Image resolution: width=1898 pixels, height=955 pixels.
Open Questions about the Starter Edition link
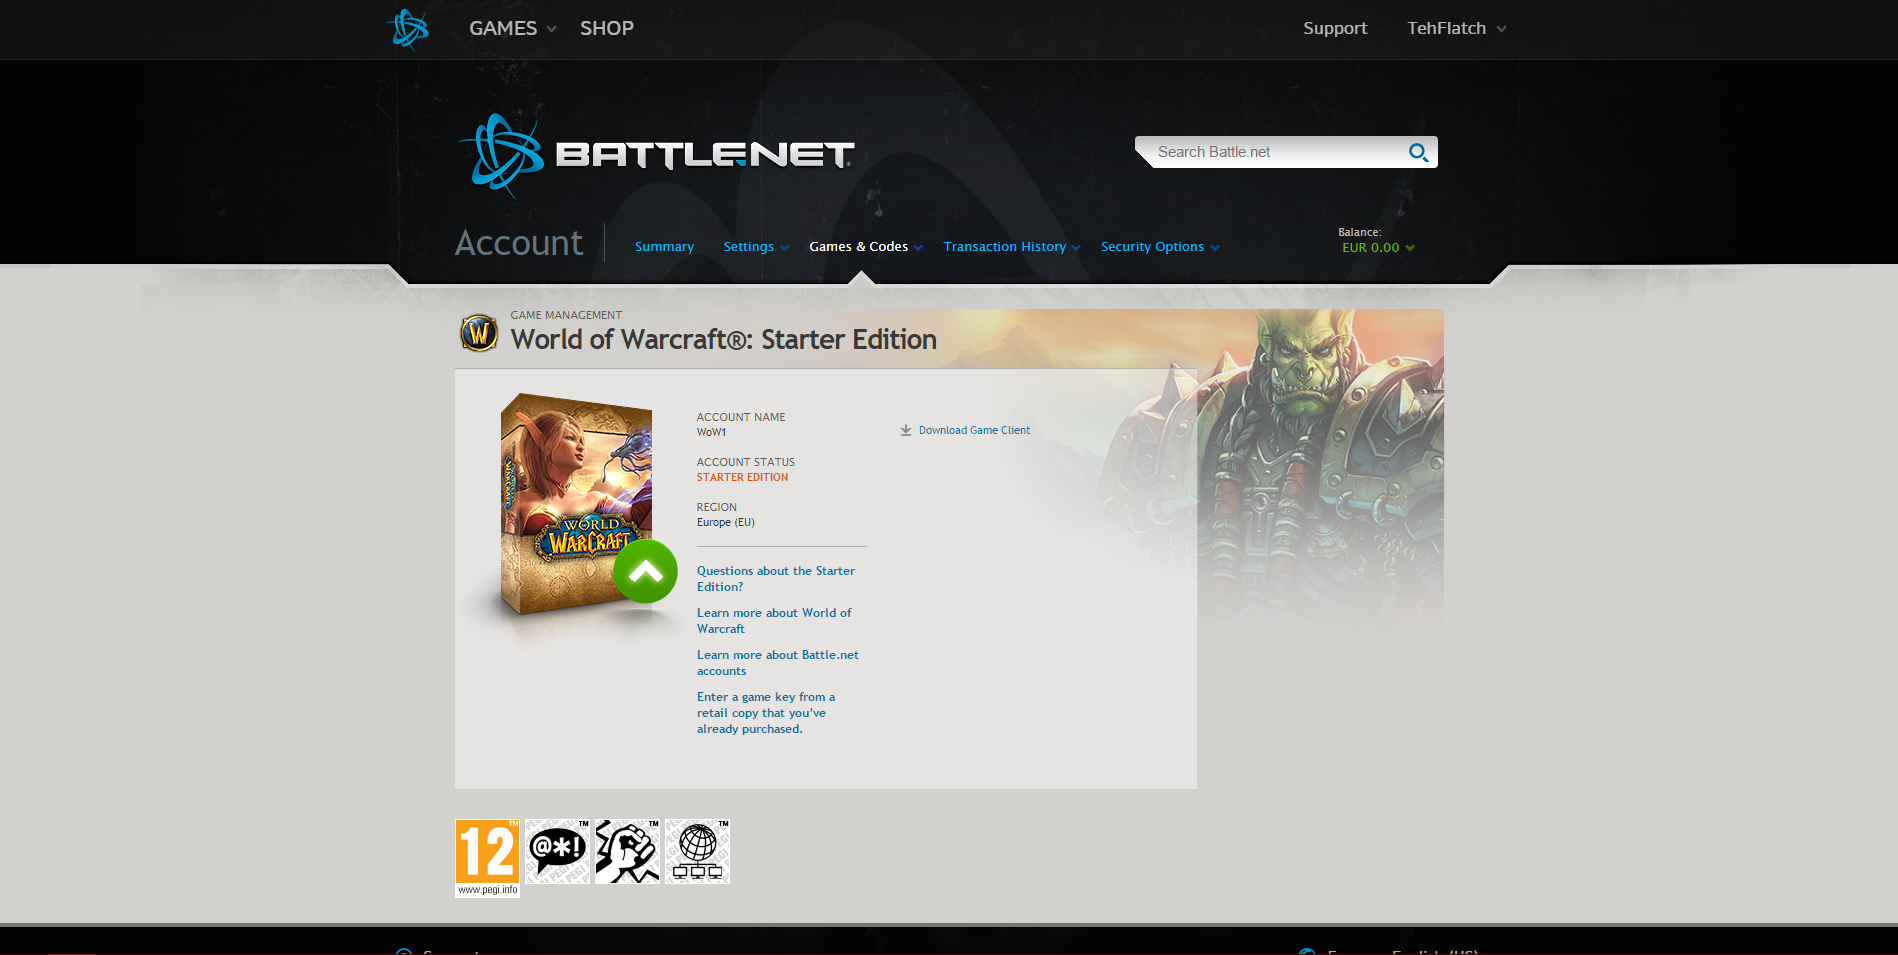click(x=776, y=579)
